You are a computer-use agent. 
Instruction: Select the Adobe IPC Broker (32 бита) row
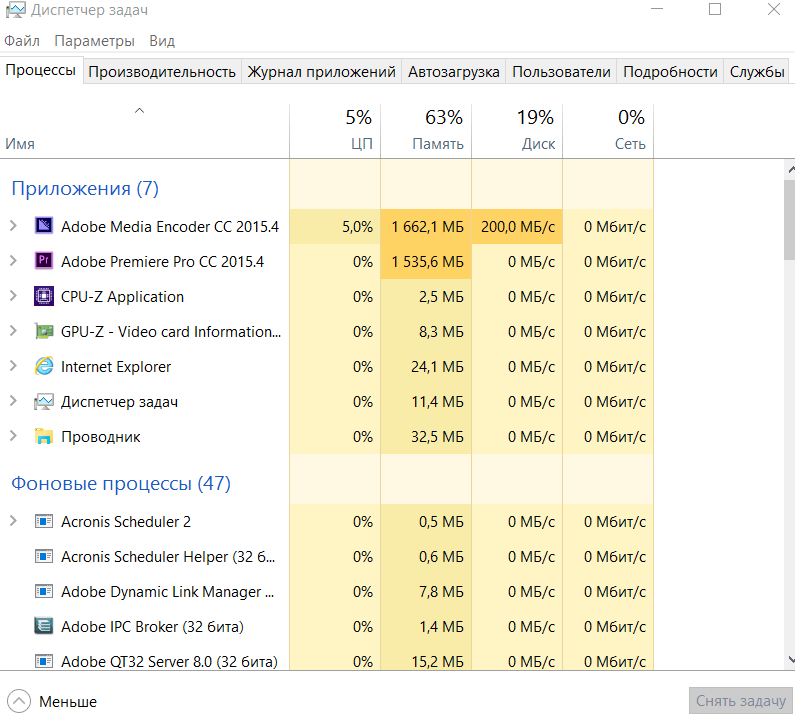click(327, 627)
